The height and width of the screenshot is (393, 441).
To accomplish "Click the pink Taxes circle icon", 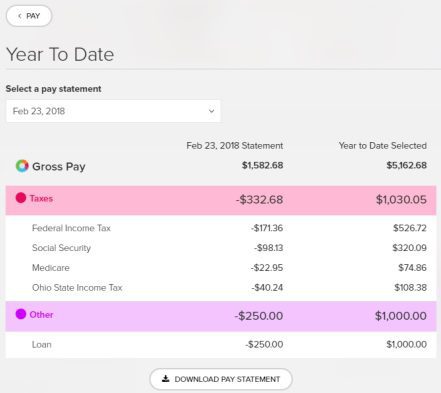I will (x=21, y=198).
